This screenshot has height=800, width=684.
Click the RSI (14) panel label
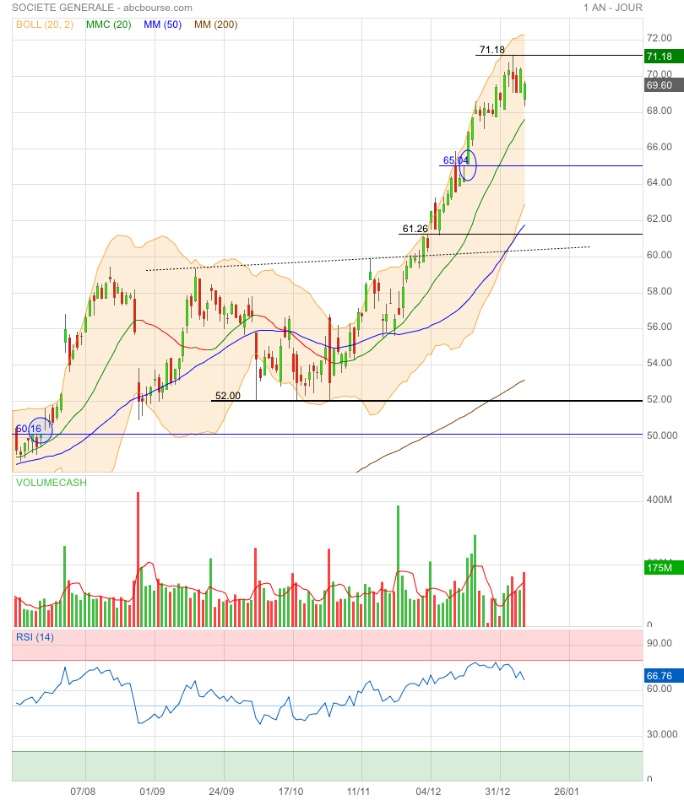pyautogui.click(x=35, y=637)
